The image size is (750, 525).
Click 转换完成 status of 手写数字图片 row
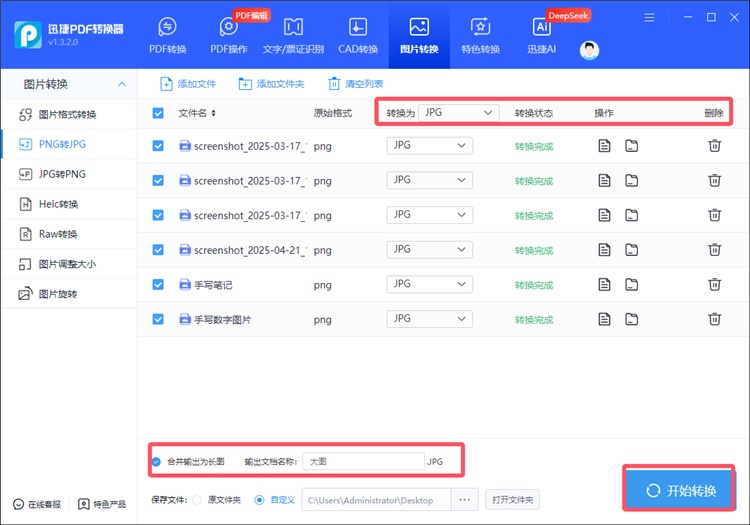click(534, 320)
